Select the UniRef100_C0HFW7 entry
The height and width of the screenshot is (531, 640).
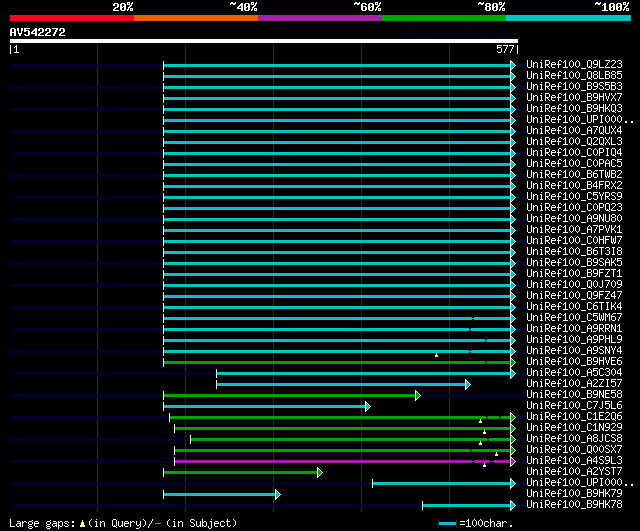(574, 241)
